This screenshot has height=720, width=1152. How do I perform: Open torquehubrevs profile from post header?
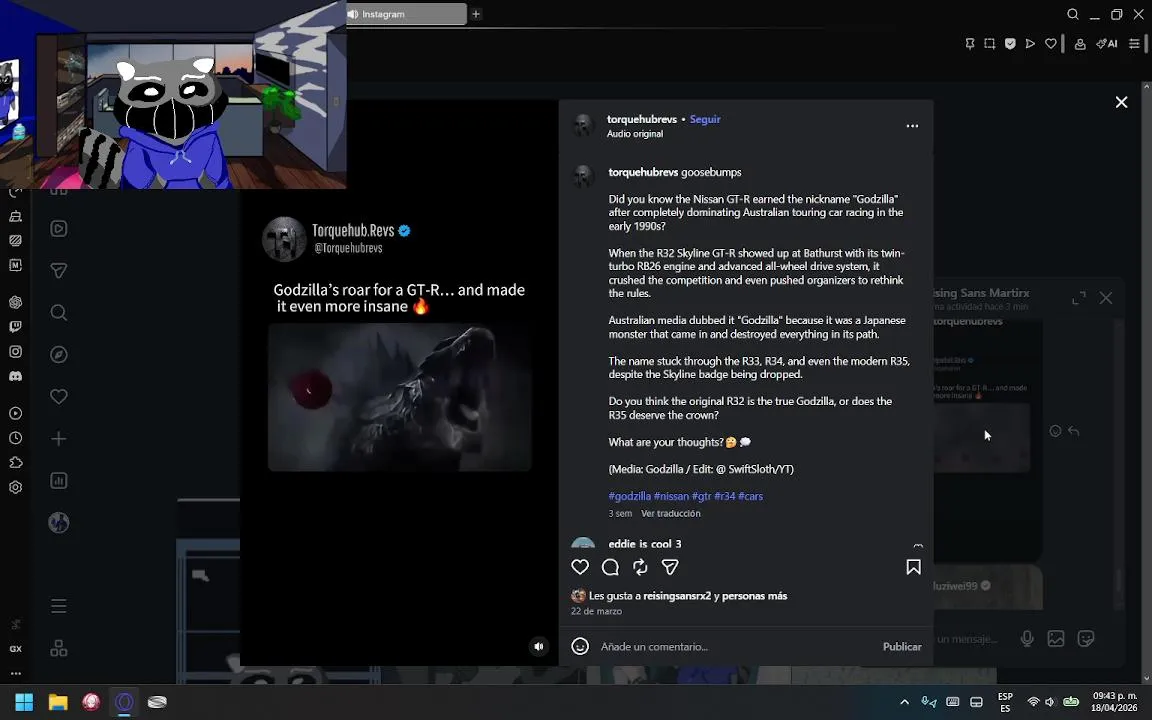641,119
